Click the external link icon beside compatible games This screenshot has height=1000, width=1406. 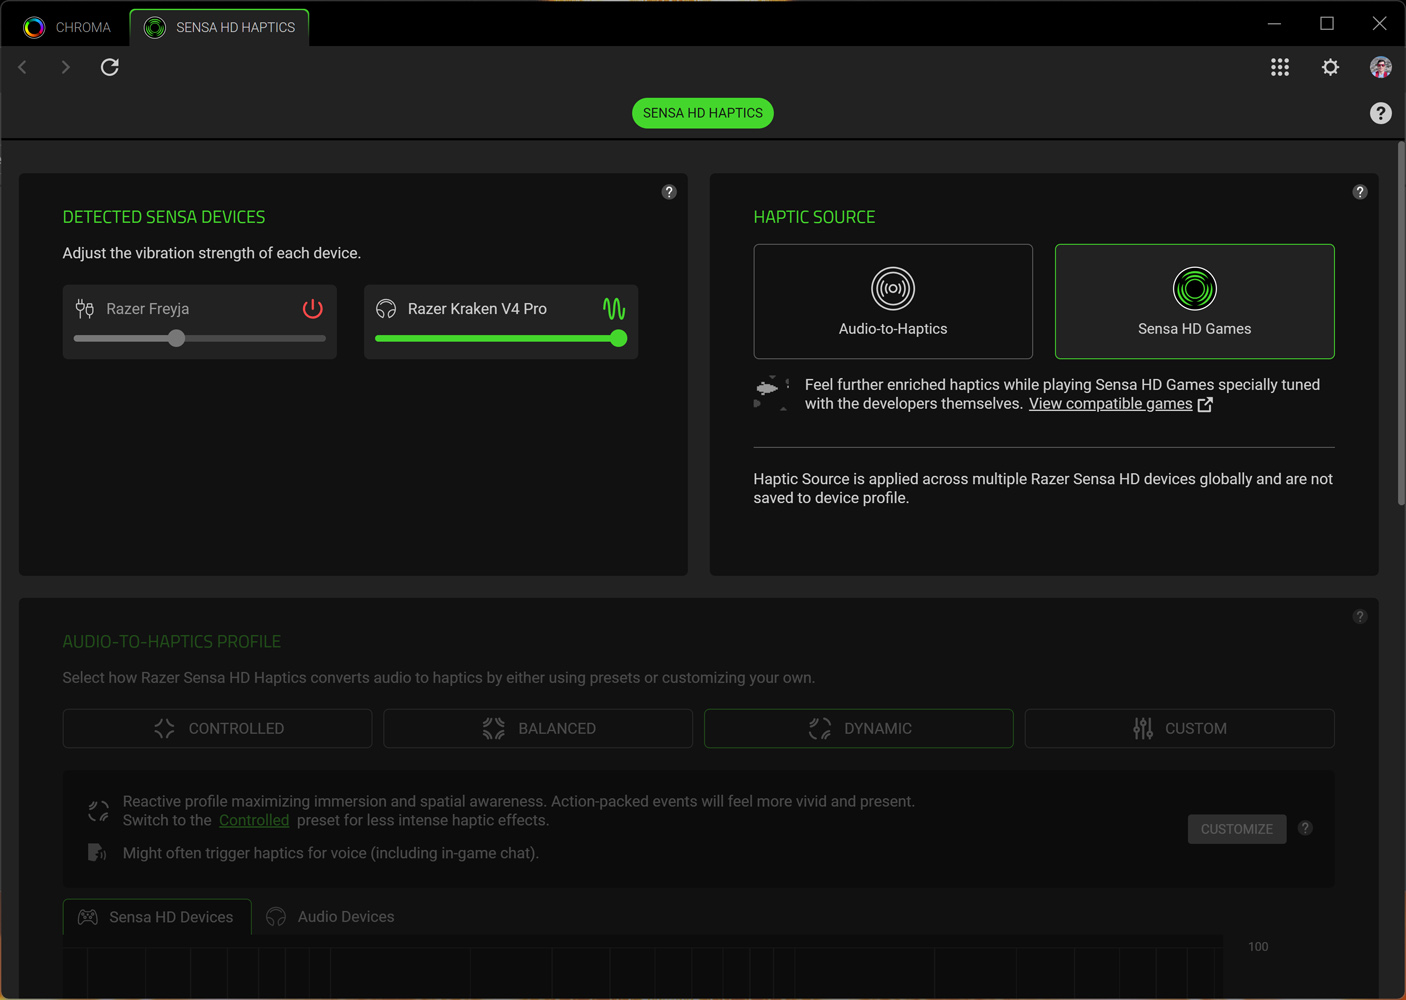[1205, 404]
